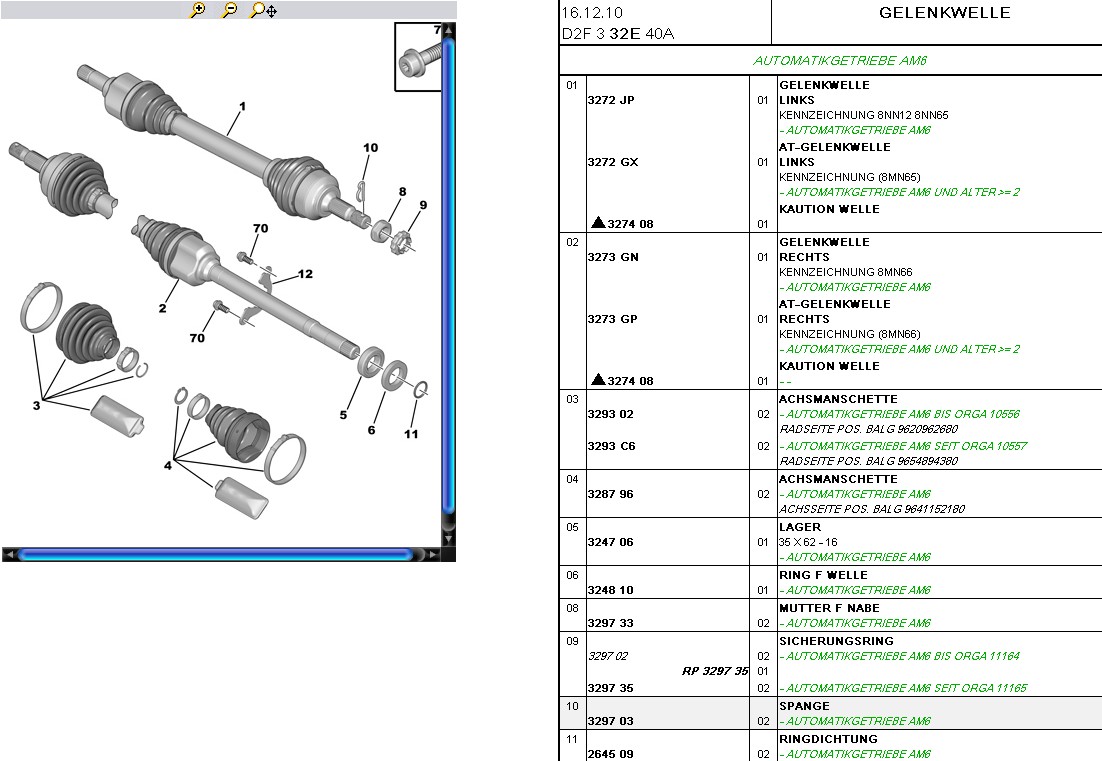Viewport: 1102px width, 761px height.
Task: Click the diagram's scroll down arrow
Action: coord(449,539)
